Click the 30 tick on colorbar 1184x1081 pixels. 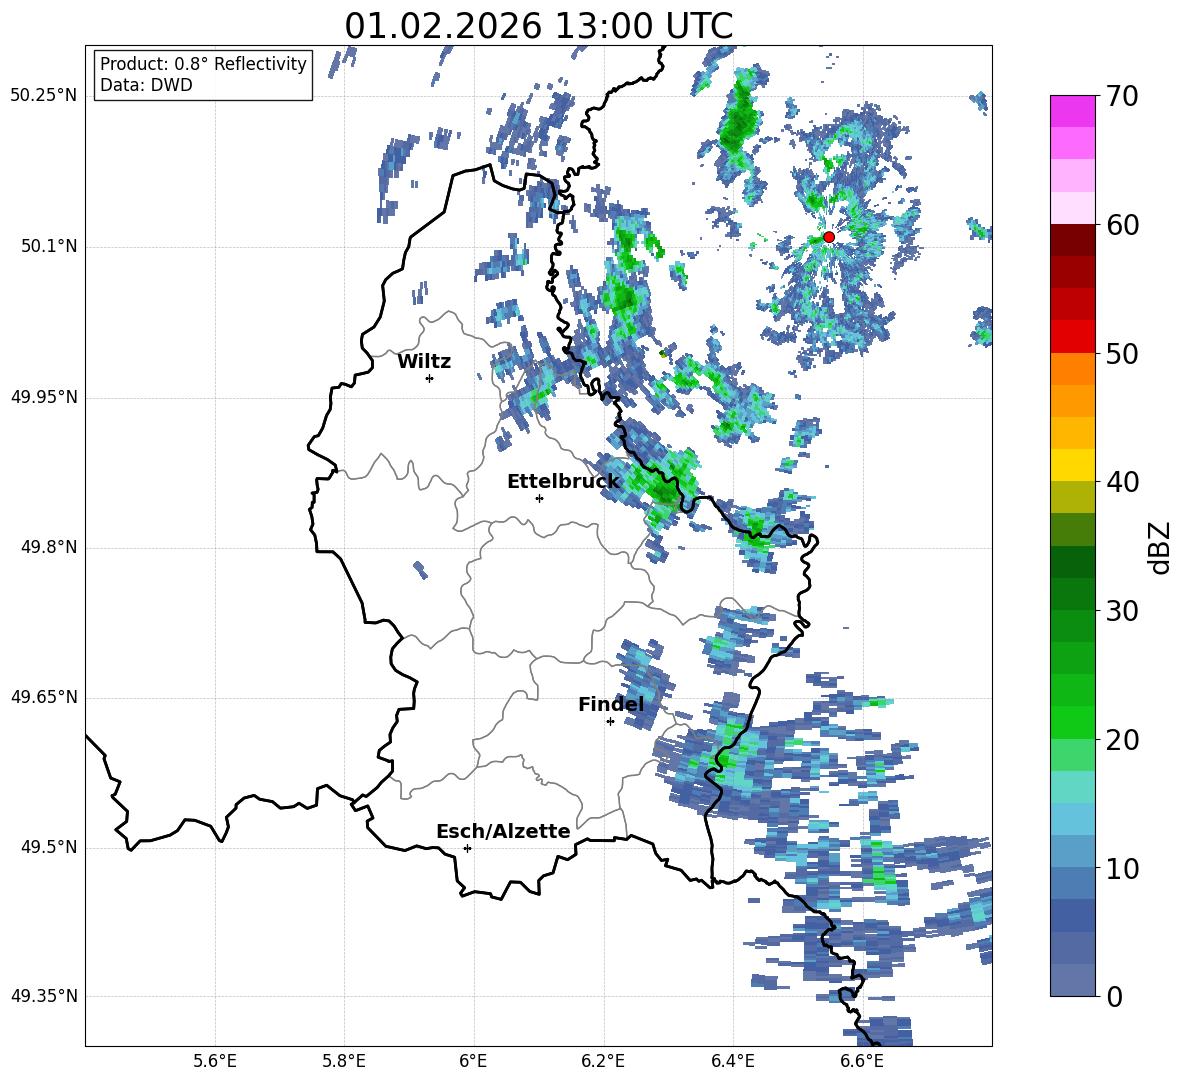tap(1122, 611)
